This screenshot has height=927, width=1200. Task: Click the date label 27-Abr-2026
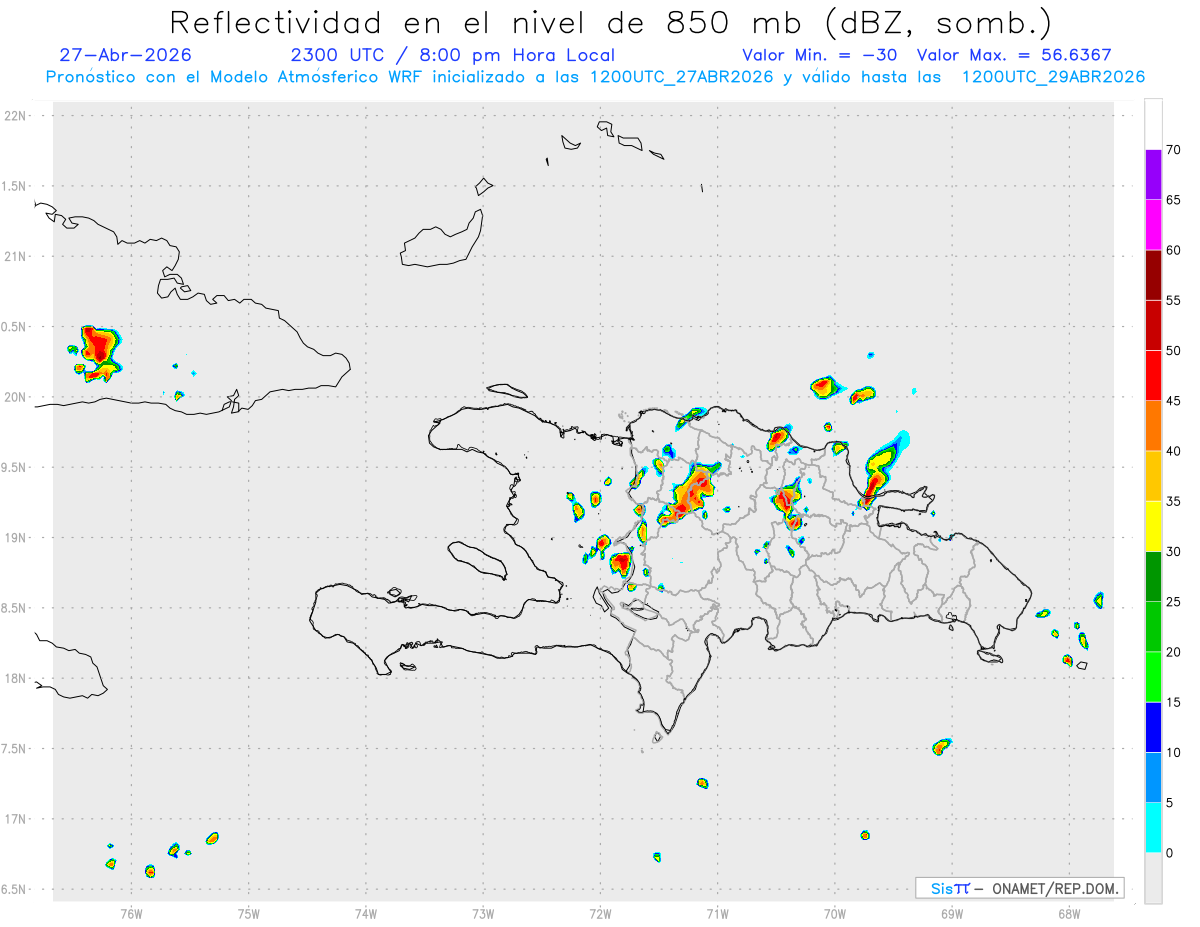[125, 55]
